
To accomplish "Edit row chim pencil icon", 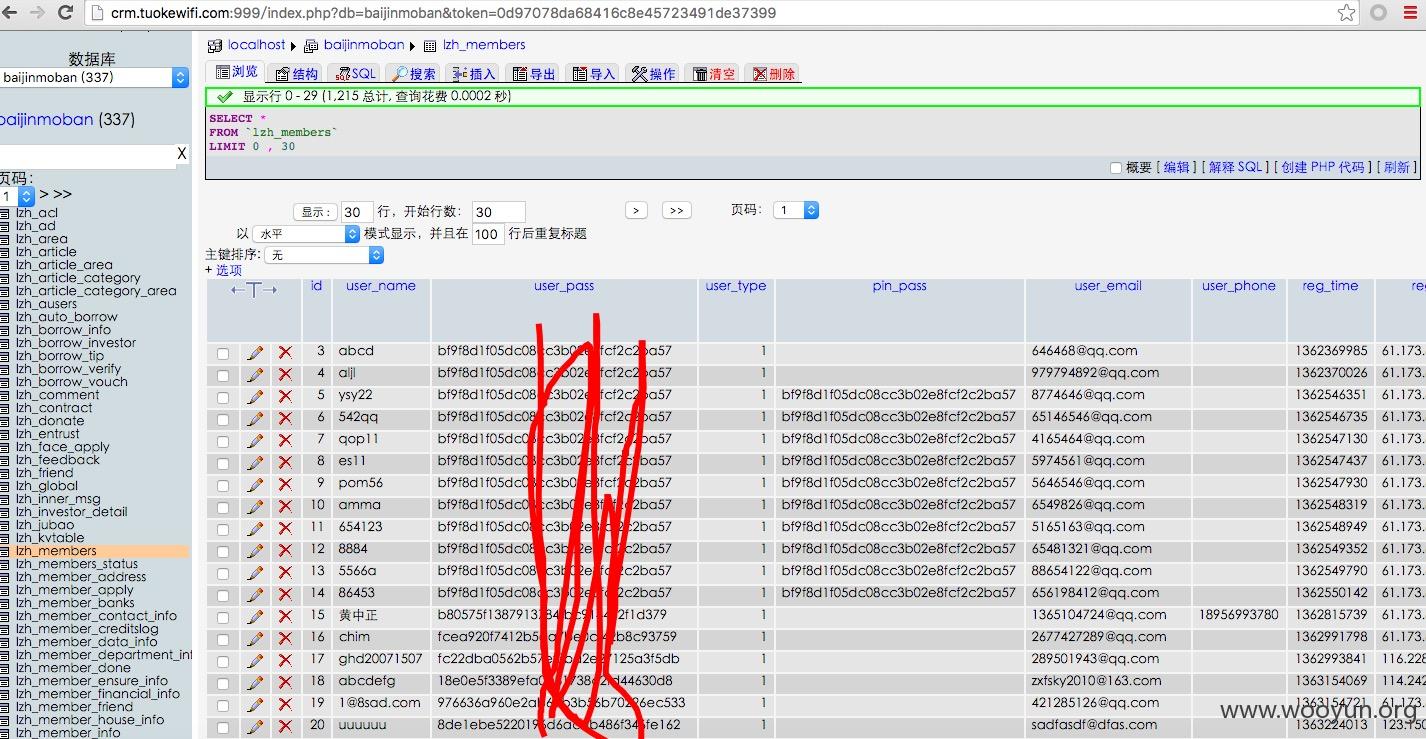I will pyautogui.click(x=255, y=638).
